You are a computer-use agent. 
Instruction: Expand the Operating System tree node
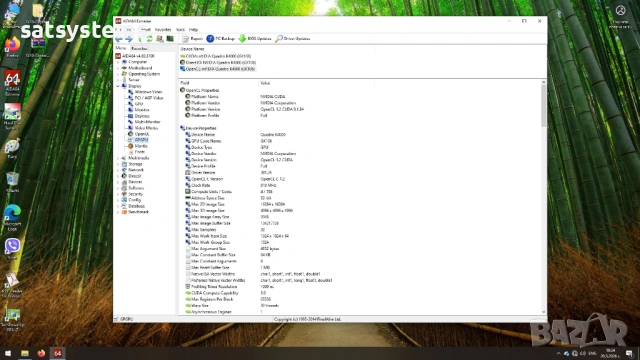pos(118,74)
